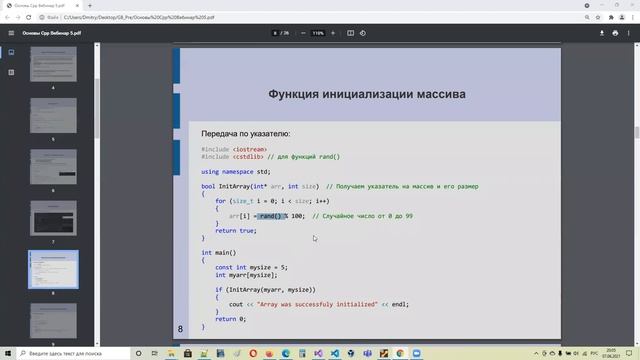Screen dimensions: 640x360
Task: Open Microsoft Teams in the taskbar
Action: tap(367, 353)
